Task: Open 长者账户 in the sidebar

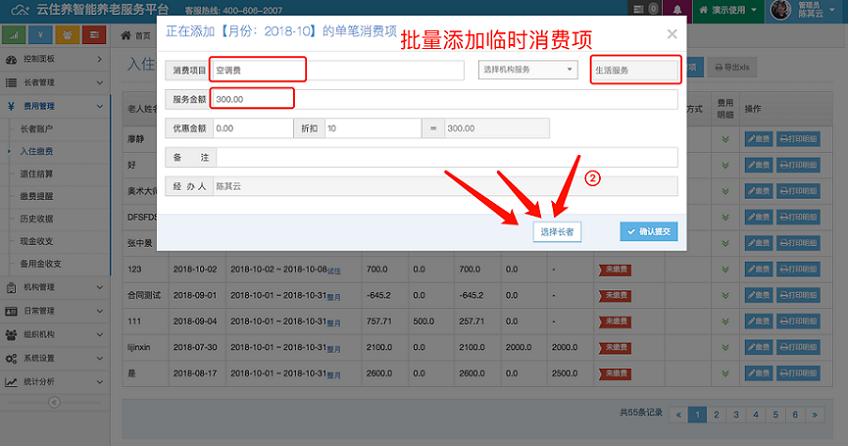Action: [x=38, y=129]
